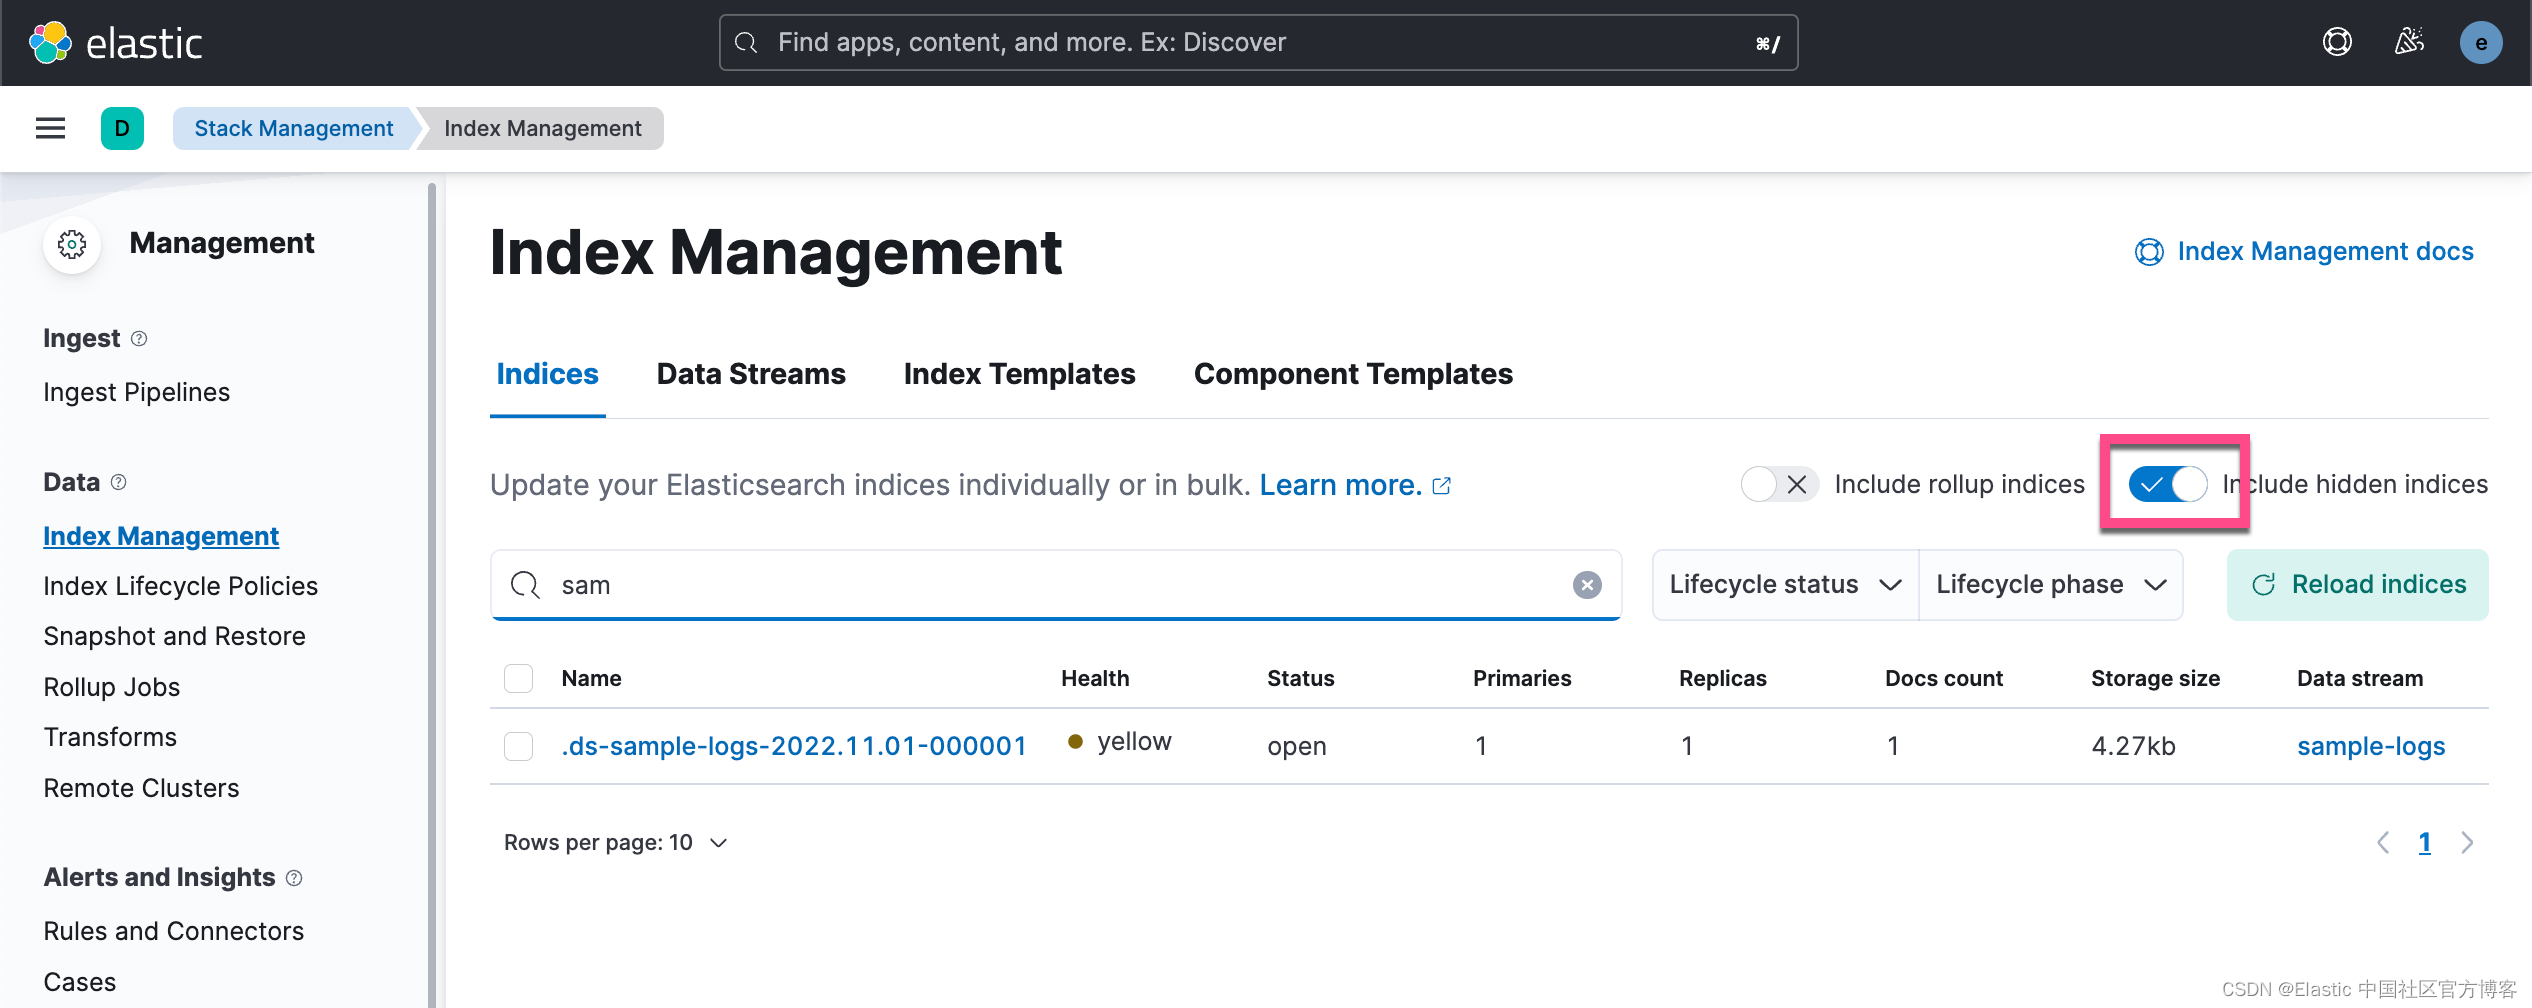Open Snapshot and Restore in sidebar

(x=175, y=637)
